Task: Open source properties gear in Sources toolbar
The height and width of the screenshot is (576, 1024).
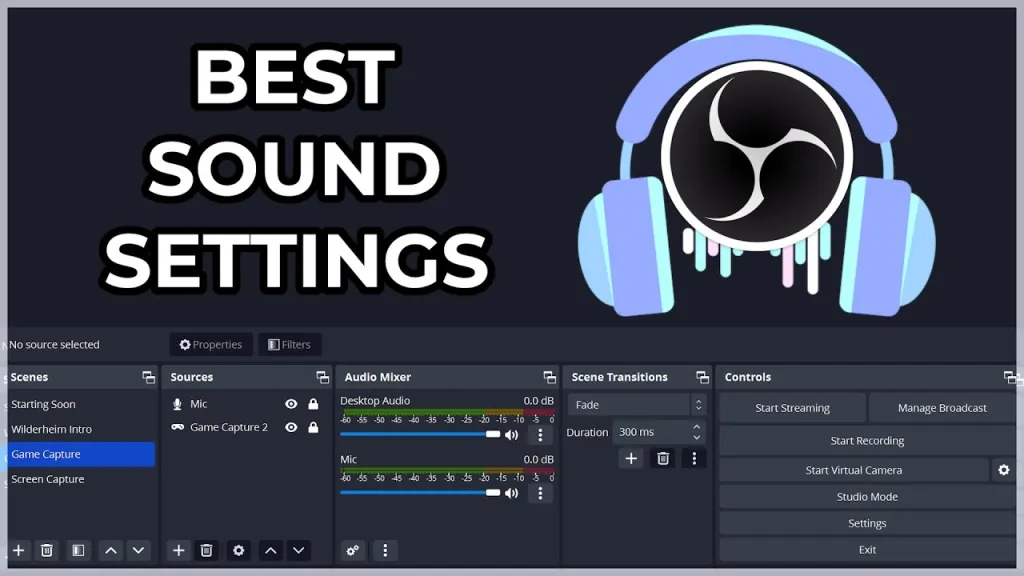Action: click(x=238, y=551)
